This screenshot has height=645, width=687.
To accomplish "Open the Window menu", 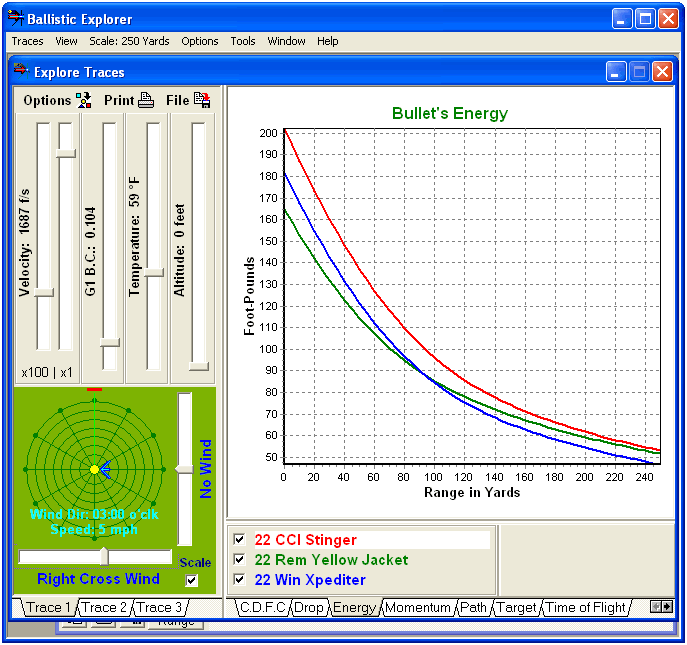I will (x=286, y=41).
